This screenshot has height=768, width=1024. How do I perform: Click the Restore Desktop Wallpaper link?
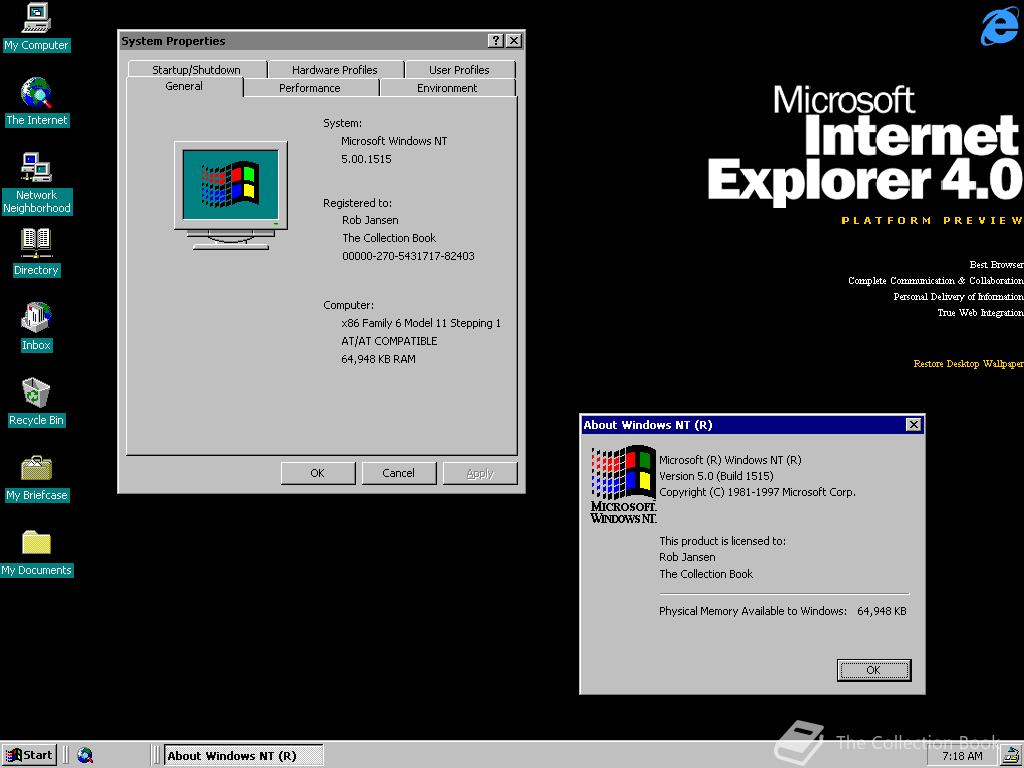pyautogui.click(x=968, y=364)
